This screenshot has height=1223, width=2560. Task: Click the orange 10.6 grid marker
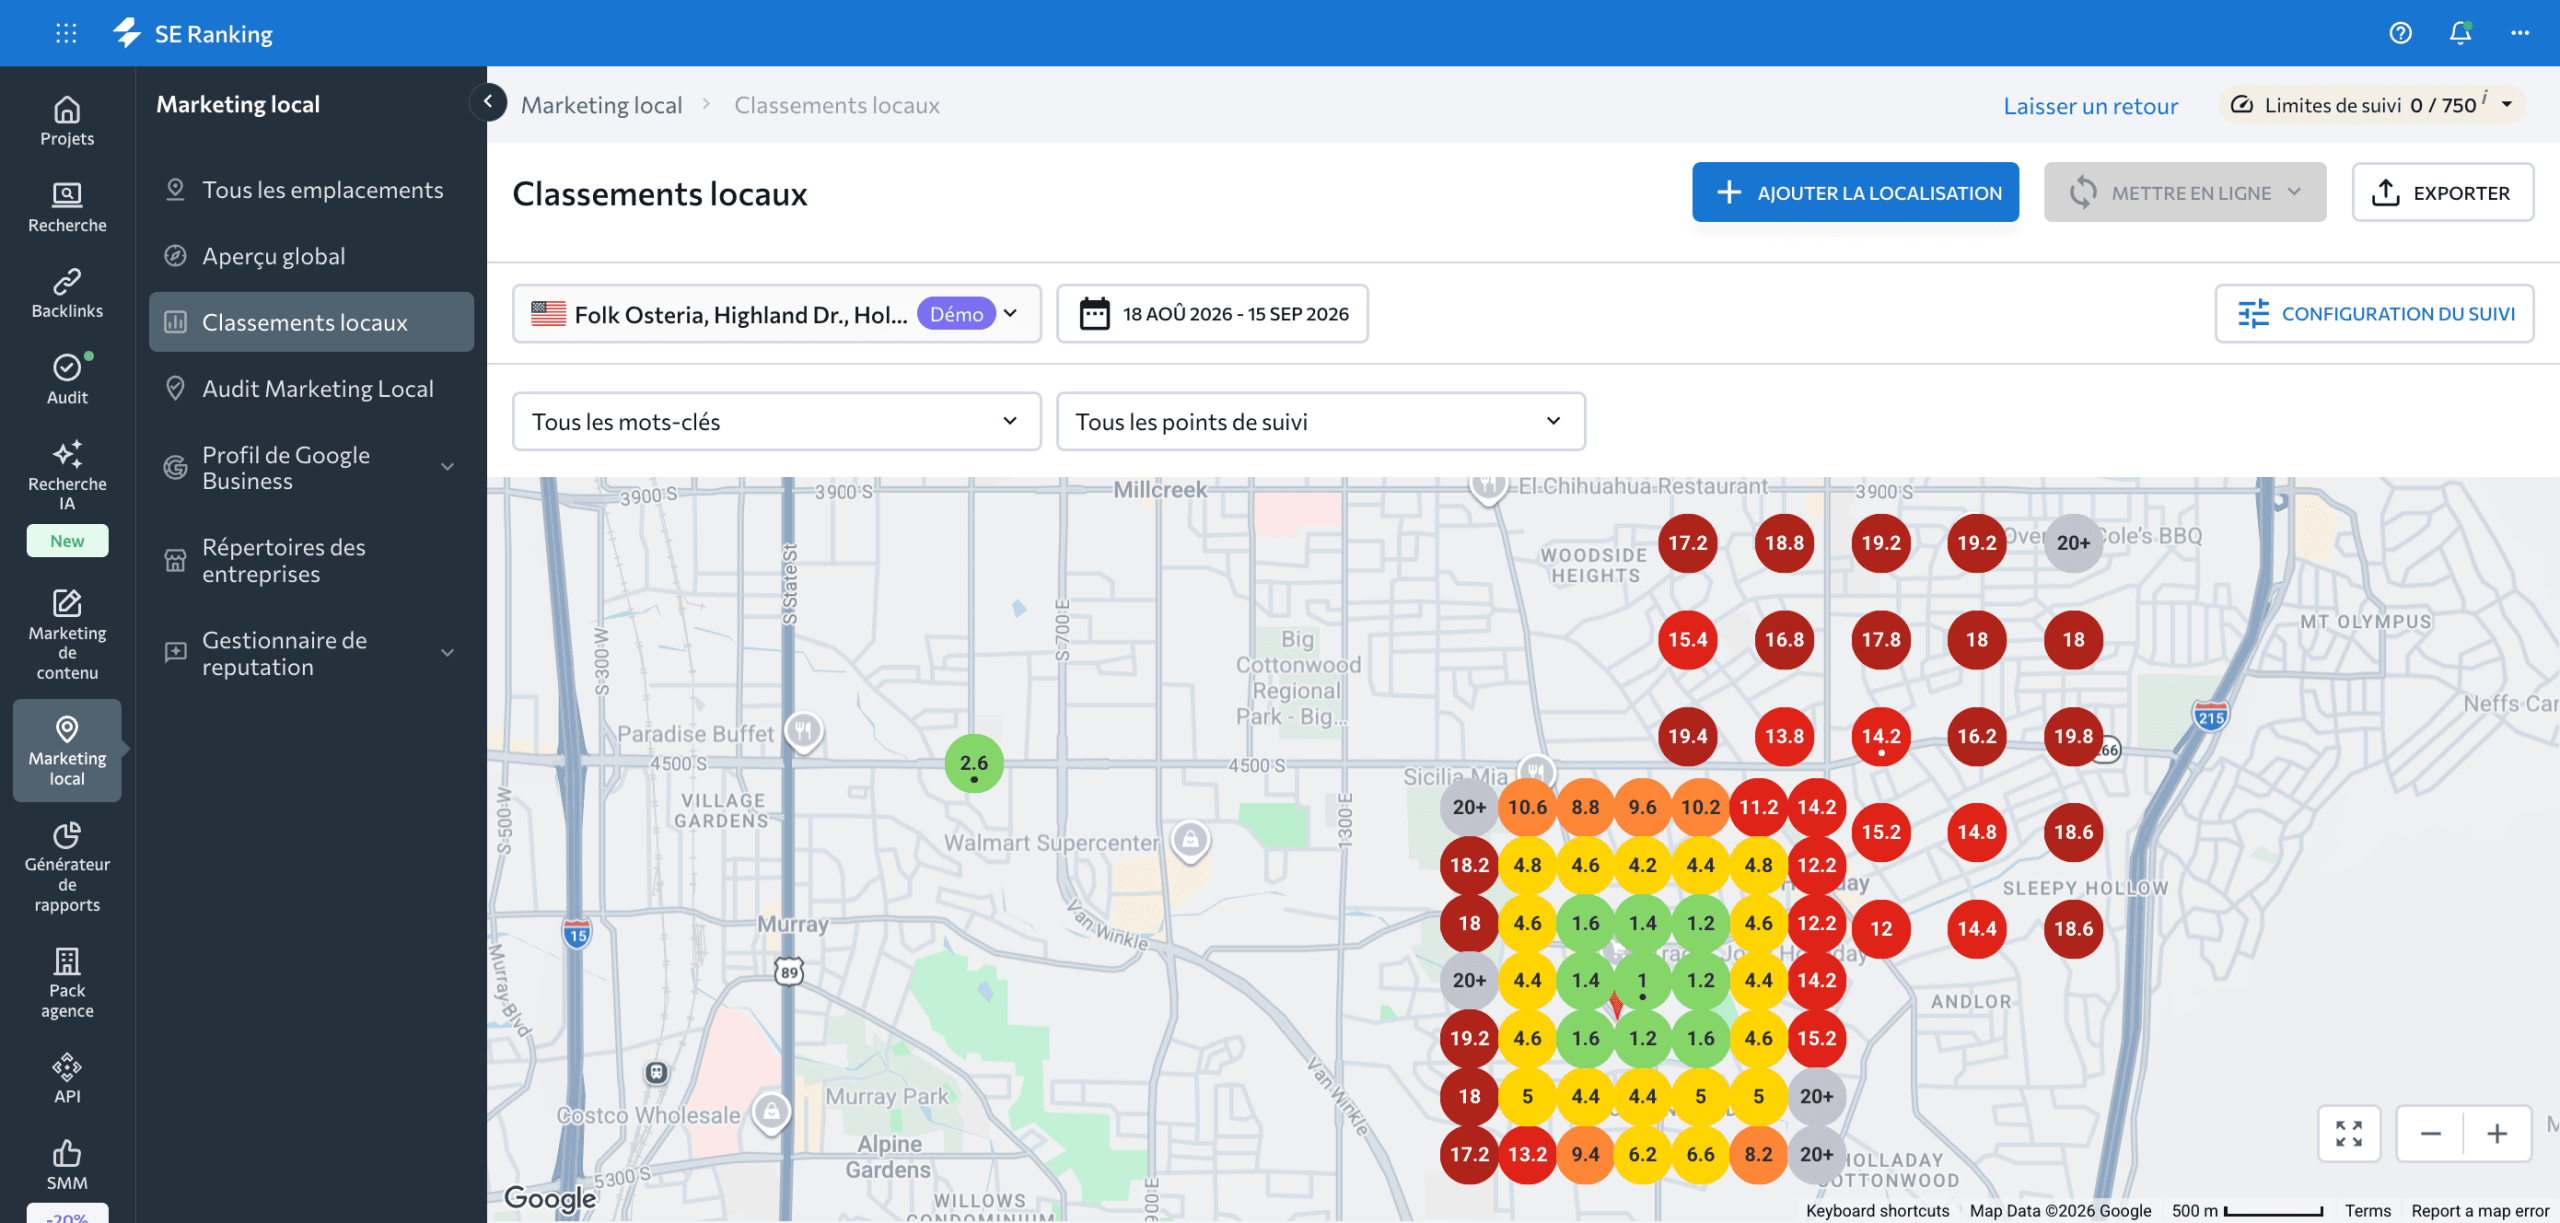tap(1527, 807)
